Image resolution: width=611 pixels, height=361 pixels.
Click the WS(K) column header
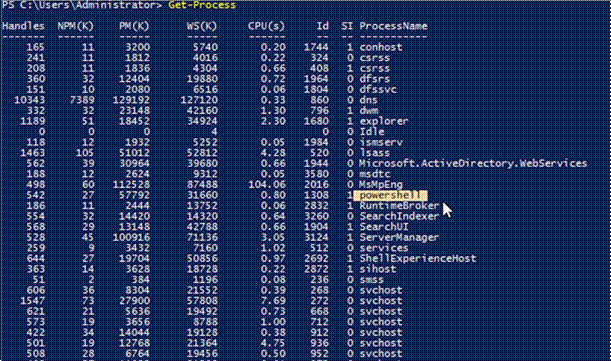click(202, 26)
